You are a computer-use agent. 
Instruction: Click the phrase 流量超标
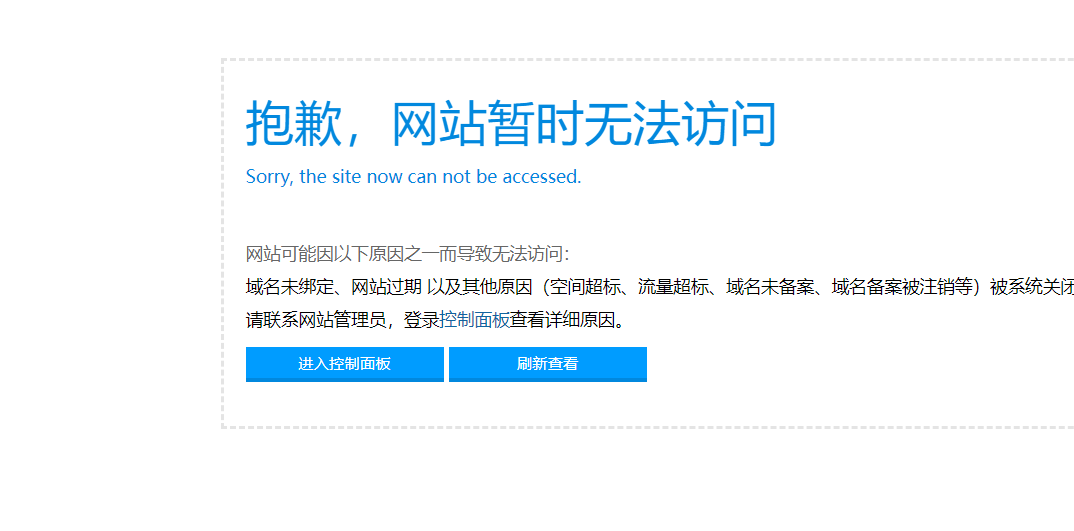[x=674, y=287]
